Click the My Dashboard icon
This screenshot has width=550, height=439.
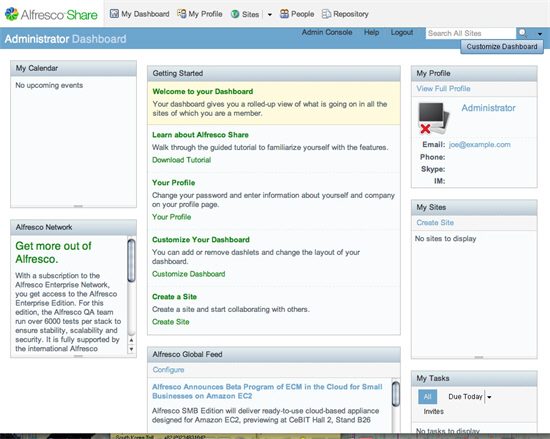(114, 14)
